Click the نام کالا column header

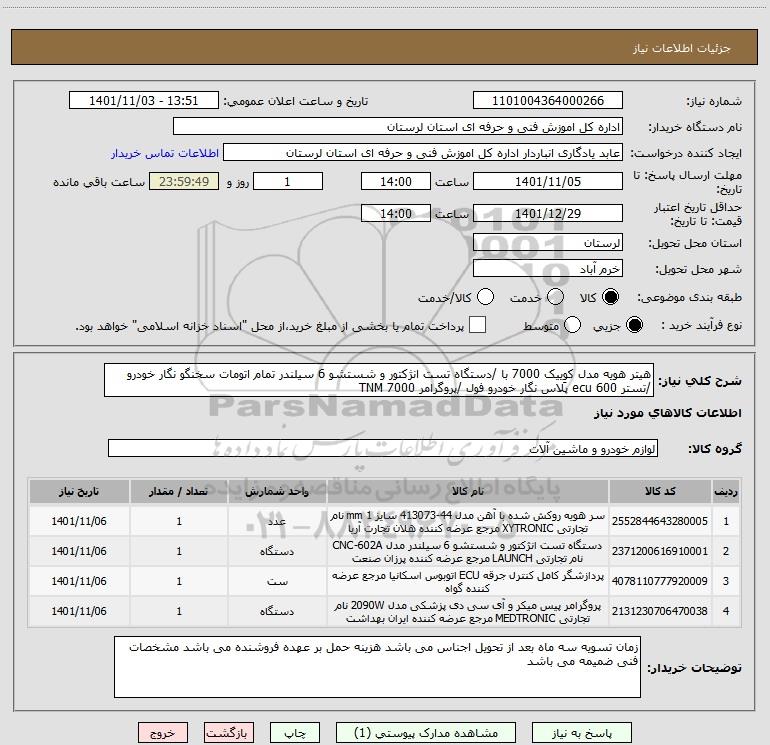468,491
